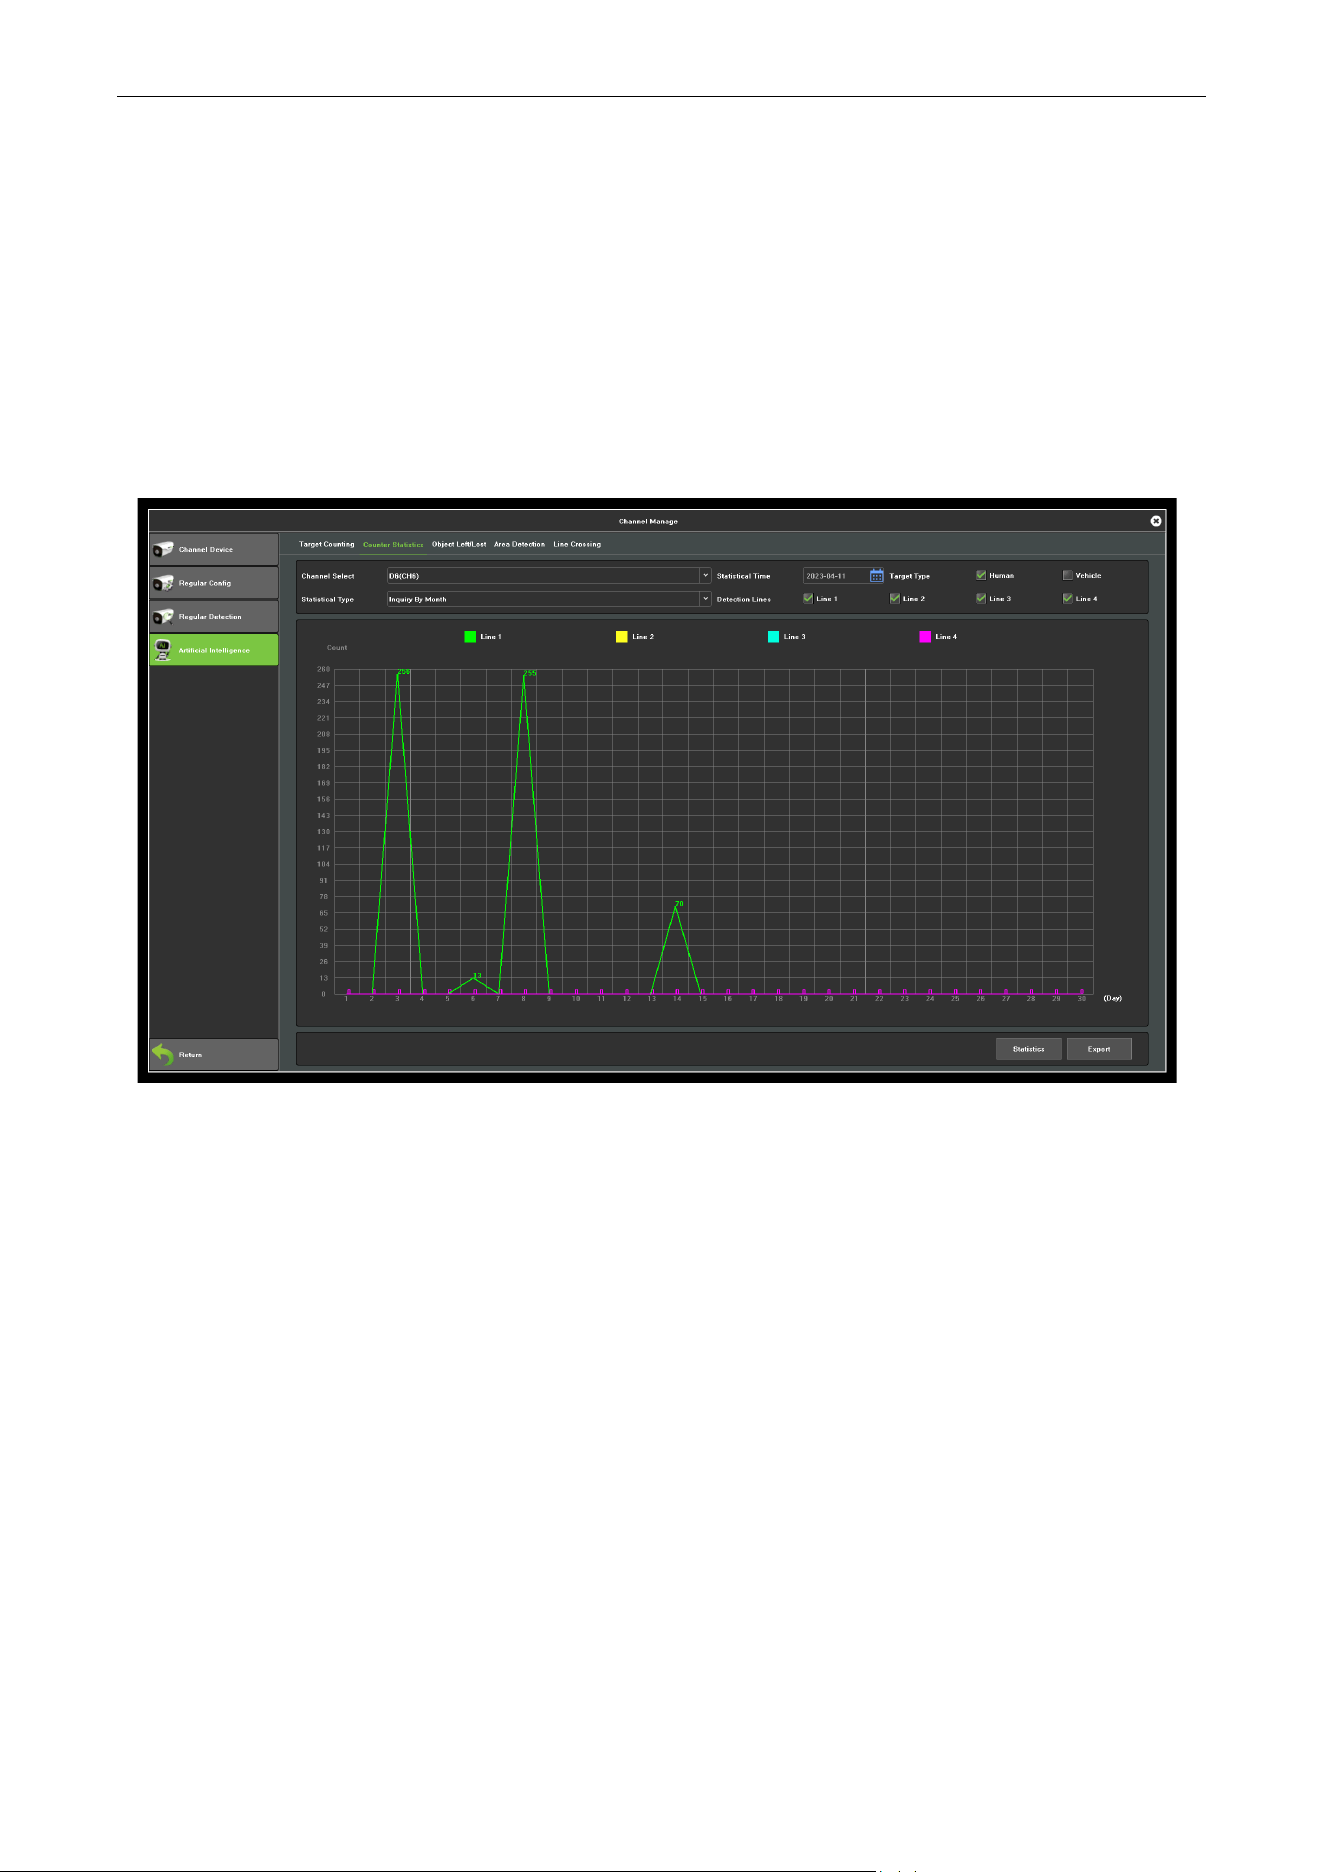
Task: Open the Regular Config camera icon
Action: pyautogui.click(x=163, y=583)
